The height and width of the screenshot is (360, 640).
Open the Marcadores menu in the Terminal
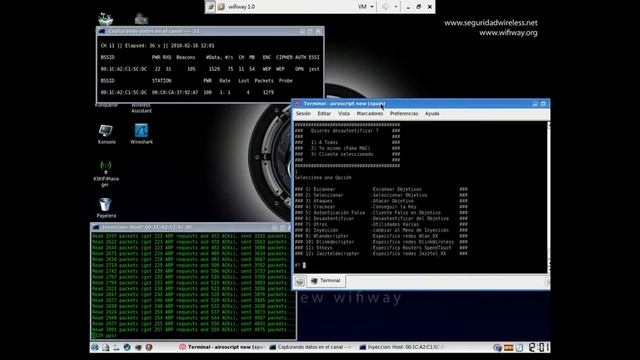tap(370, 113)
